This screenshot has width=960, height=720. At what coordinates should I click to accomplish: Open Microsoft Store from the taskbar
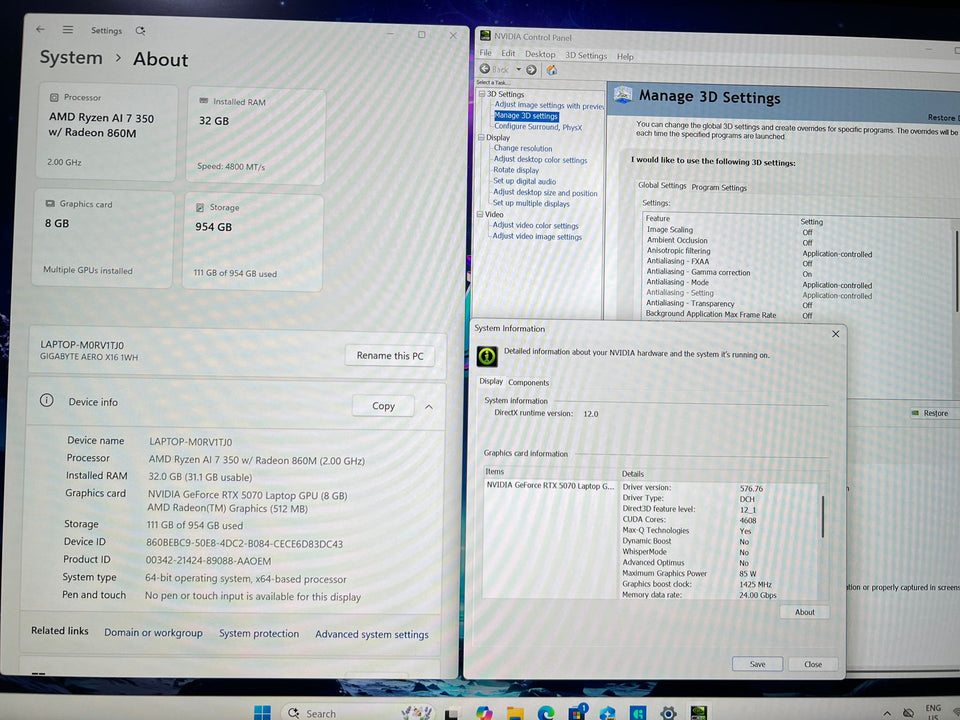coord(577,713)
